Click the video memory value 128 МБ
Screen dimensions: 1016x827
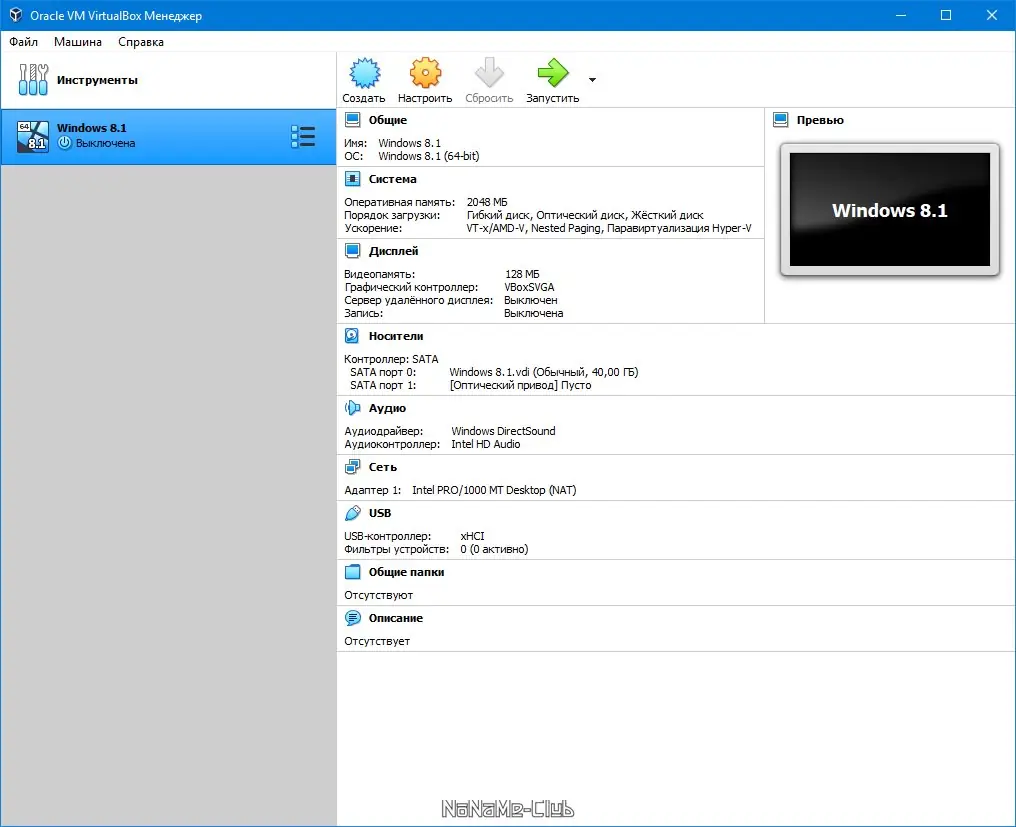pyautogui.click(x=522, y=274)
